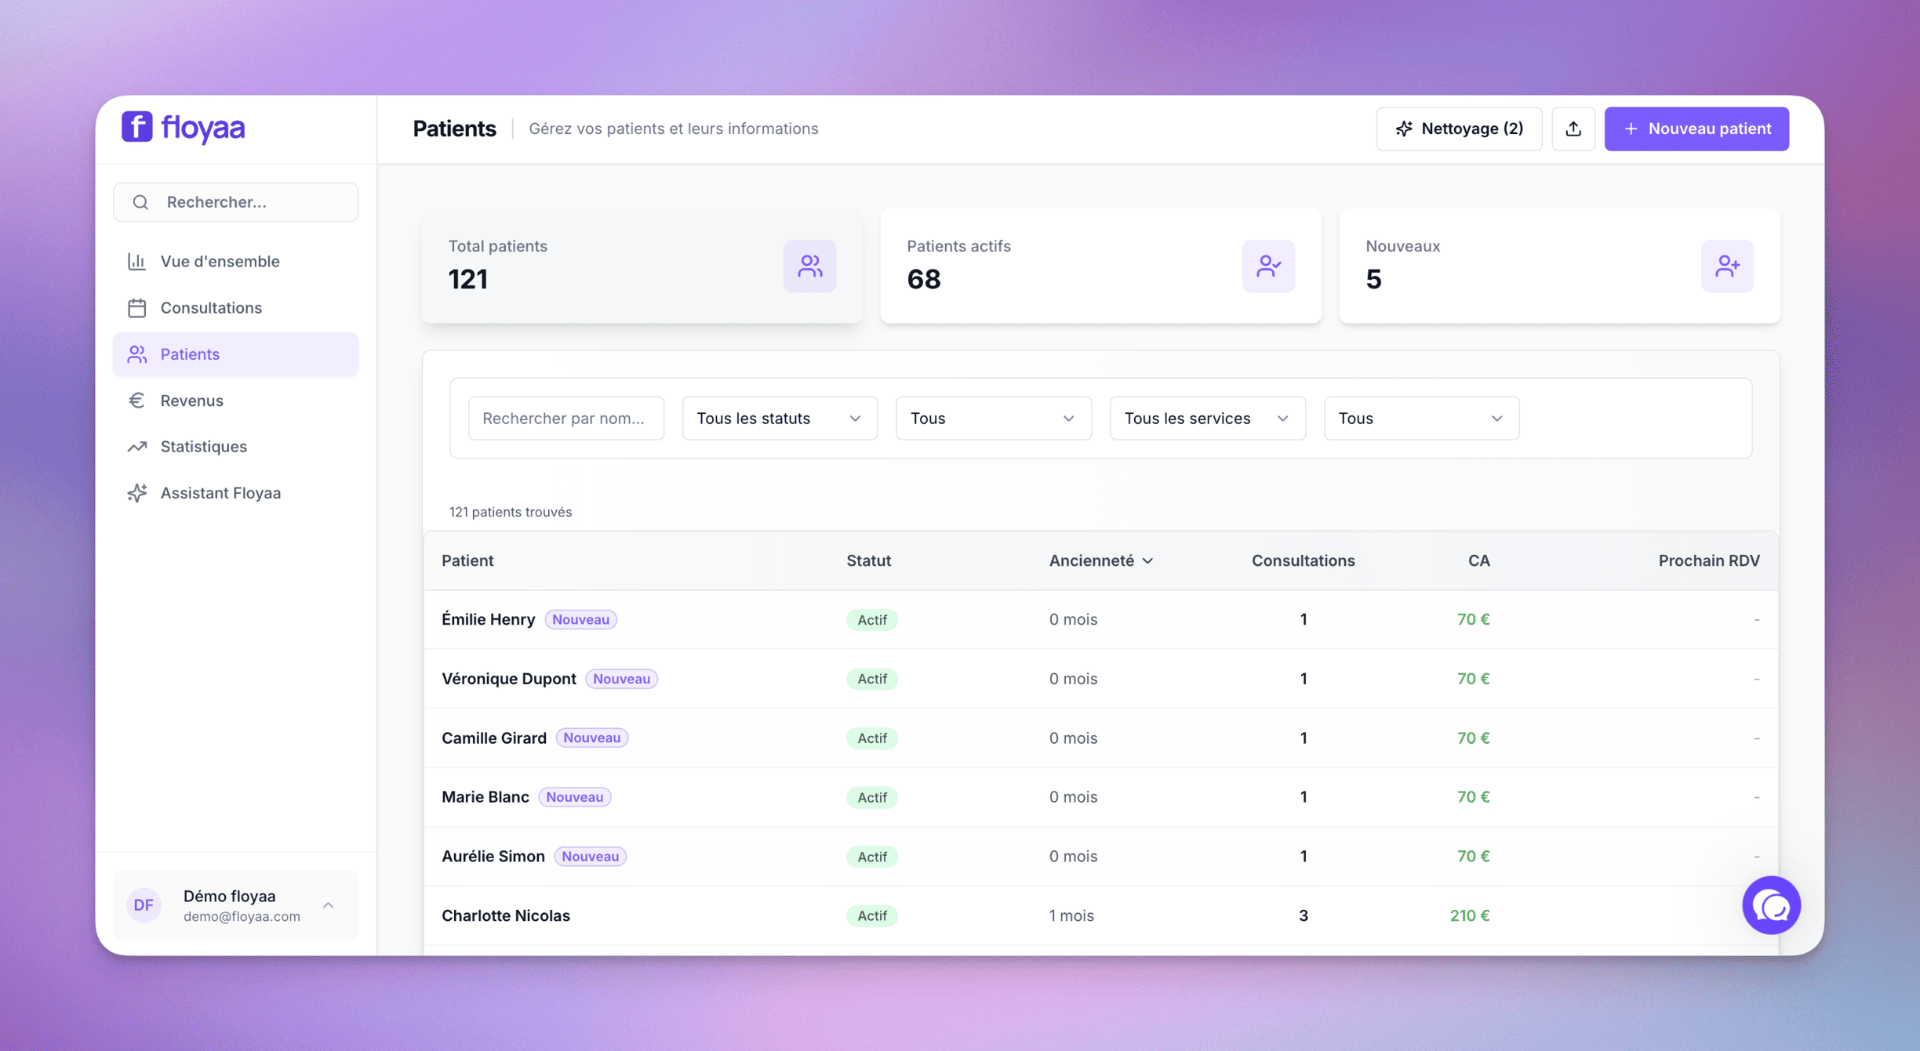The width and height of the screenshot is (1920, 1051).
Task: Go to Vue d'ensemble
Action: pyautogui.click(x=220, y=261)
